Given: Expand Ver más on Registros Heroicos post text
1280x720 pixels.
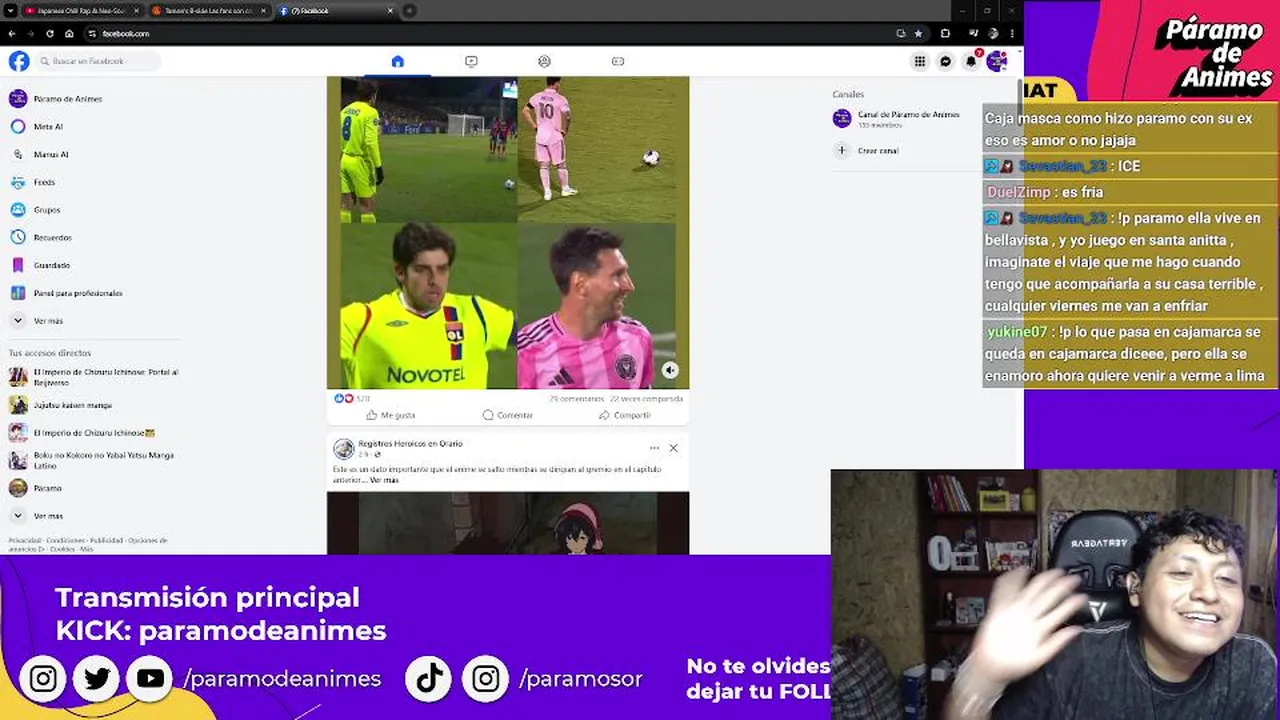Looking at the screenshot, I should pyautogui.click(x=384, y=480).
